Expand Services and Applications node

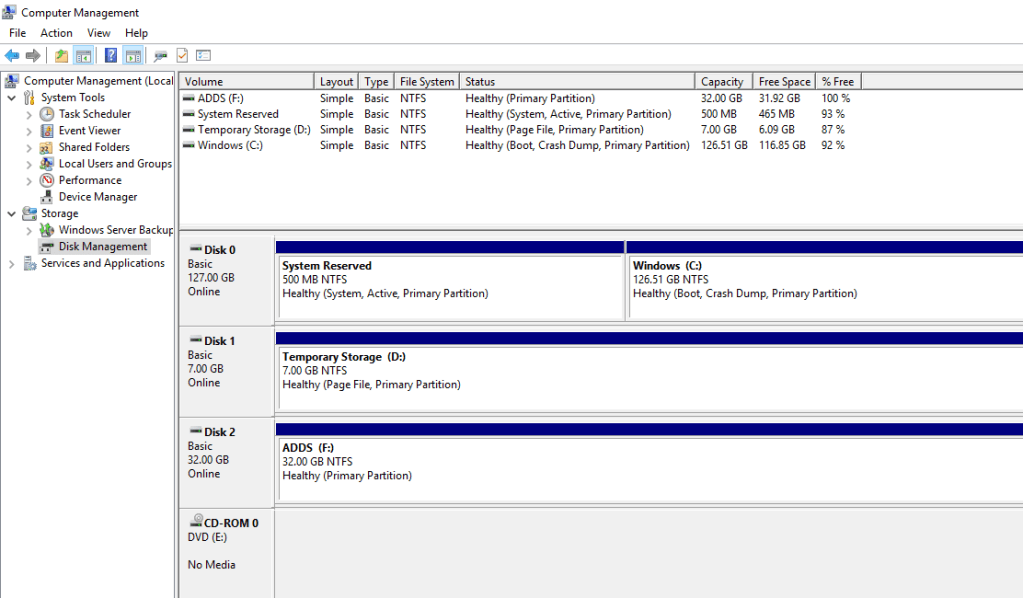12,264
